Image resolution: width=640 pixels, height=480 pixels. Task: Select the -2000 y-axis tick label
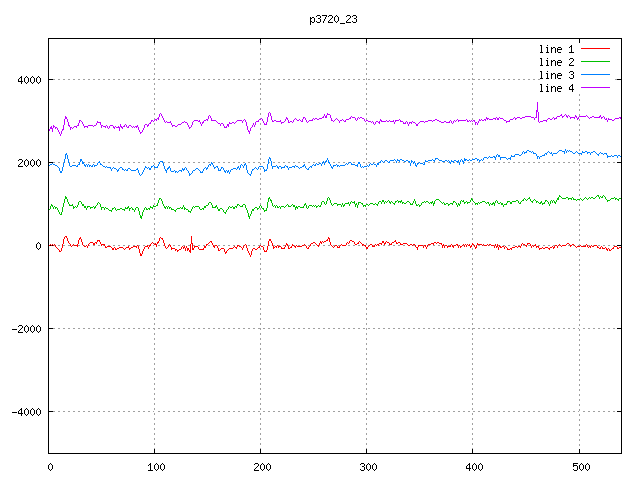[x=25, y=329]
